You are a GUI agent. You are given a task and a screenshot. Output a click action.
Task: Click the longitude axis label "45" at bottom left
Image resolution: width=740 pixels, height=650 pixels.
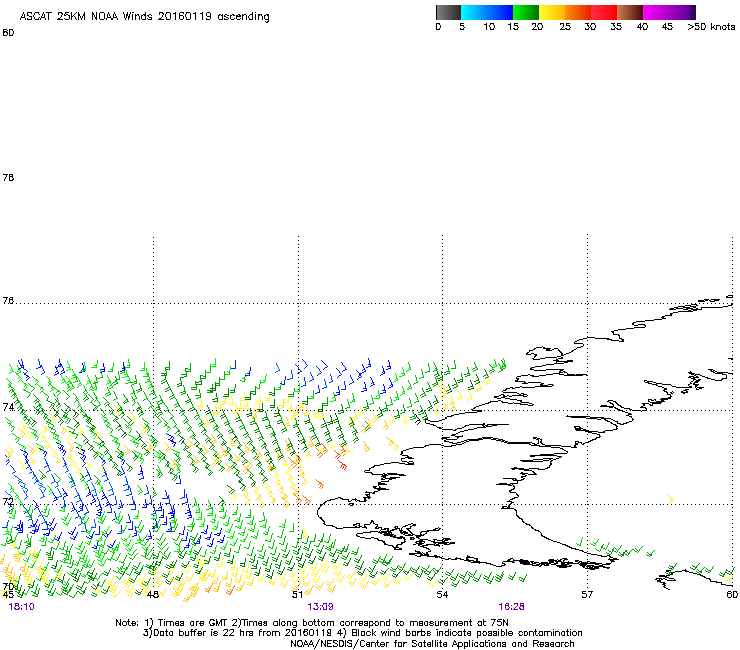(8, 594)
